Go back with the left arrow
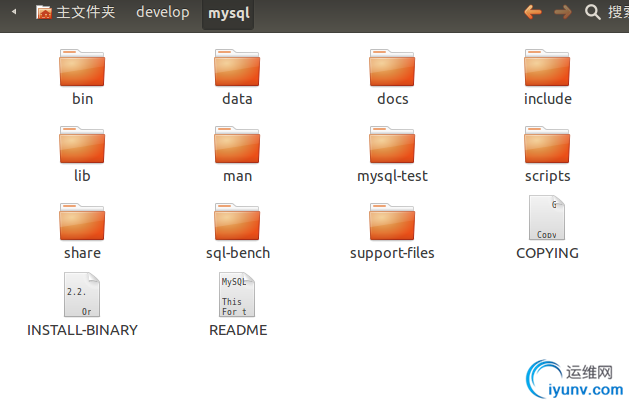 point(533,12)
